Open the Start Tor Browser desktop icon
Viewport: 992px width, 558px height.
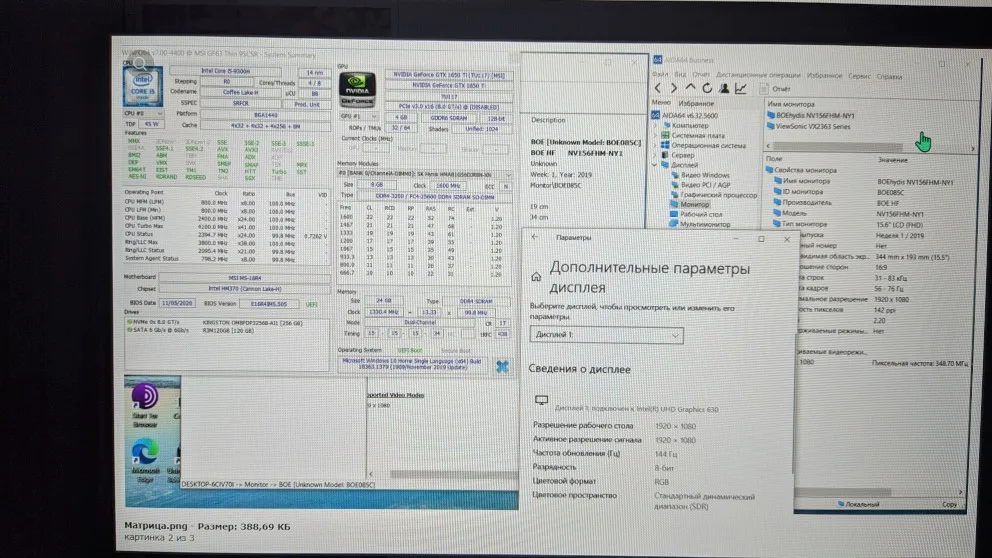145,403
